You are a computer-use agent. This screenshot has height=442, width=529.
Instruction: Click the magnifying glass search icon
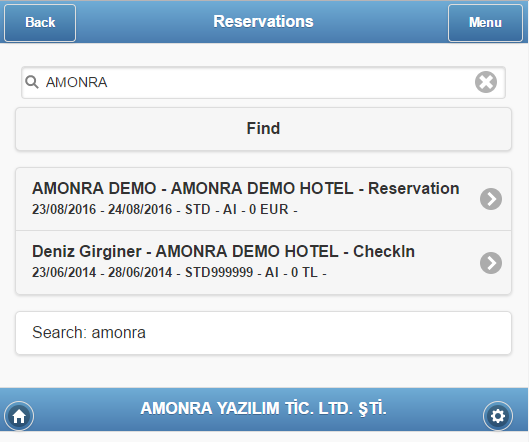coord(32,82)
